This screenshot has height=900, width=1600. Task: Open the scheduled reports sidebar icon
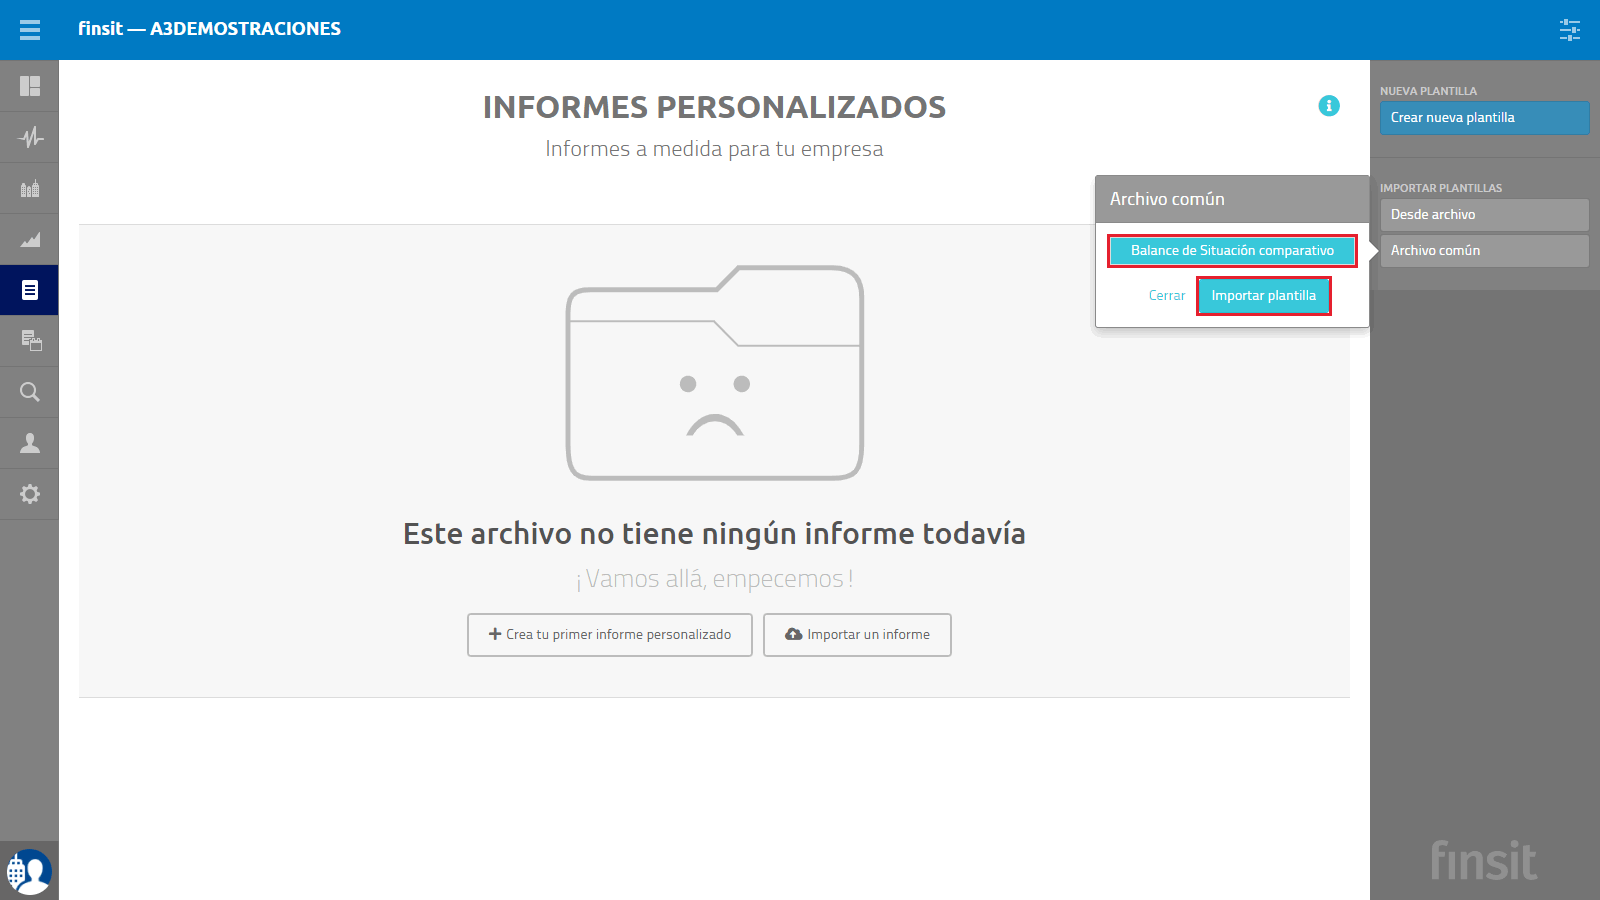click(30, 341)
